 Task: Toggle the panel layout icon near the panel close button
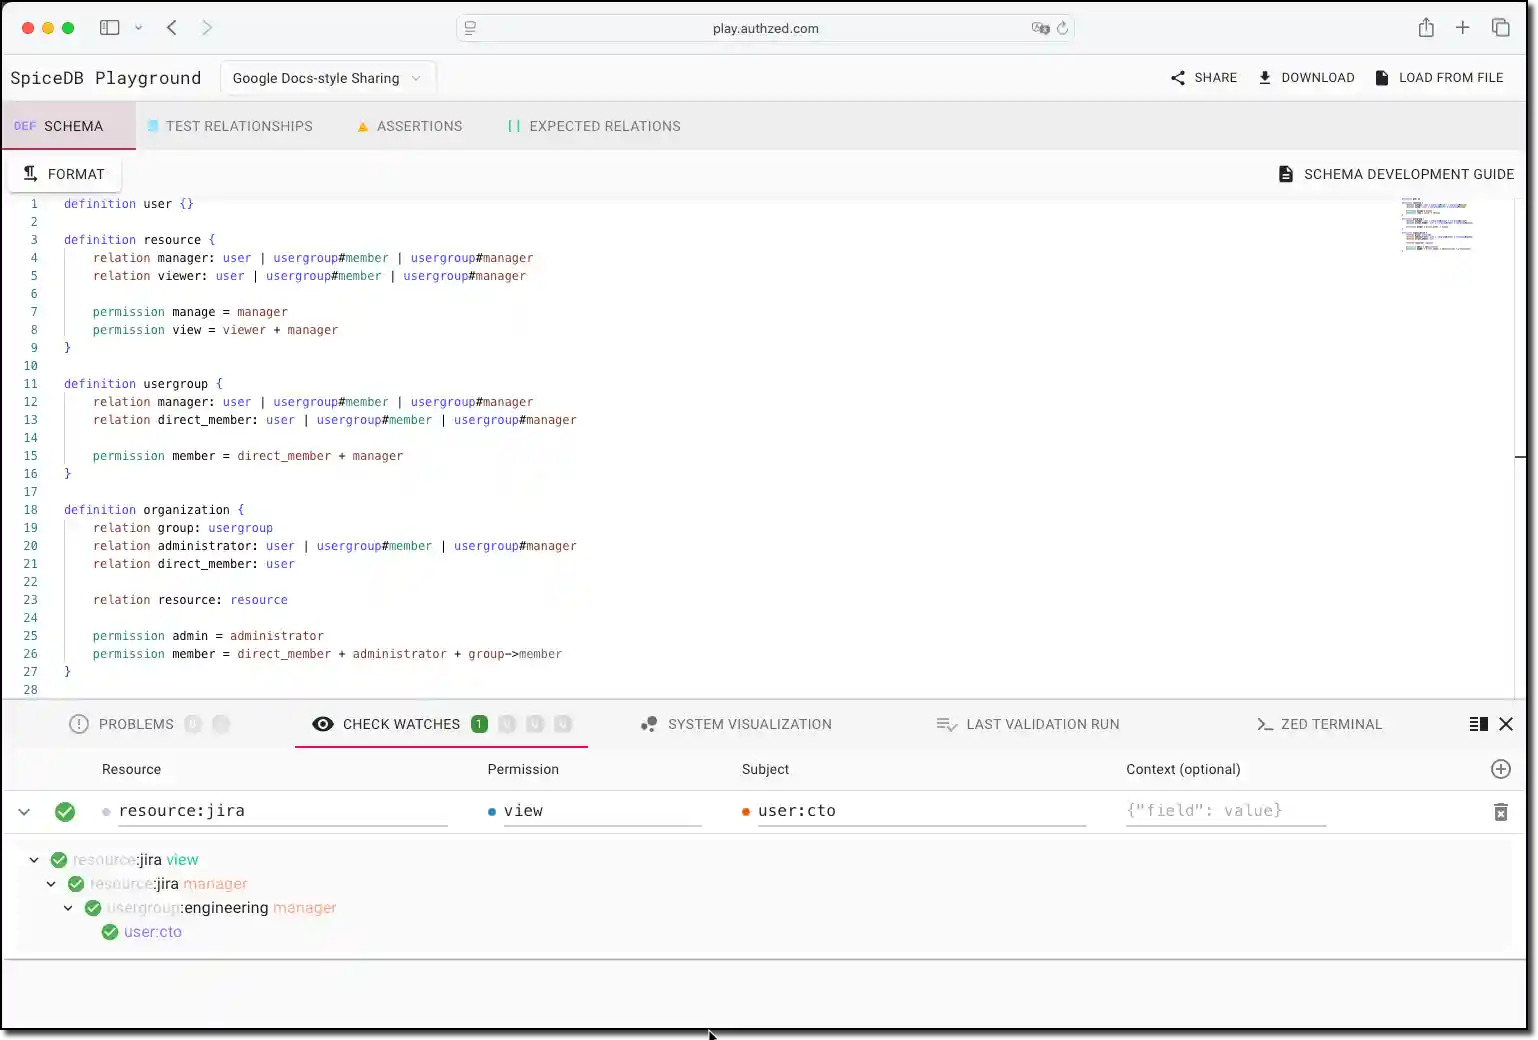[x=1478, y=723]
